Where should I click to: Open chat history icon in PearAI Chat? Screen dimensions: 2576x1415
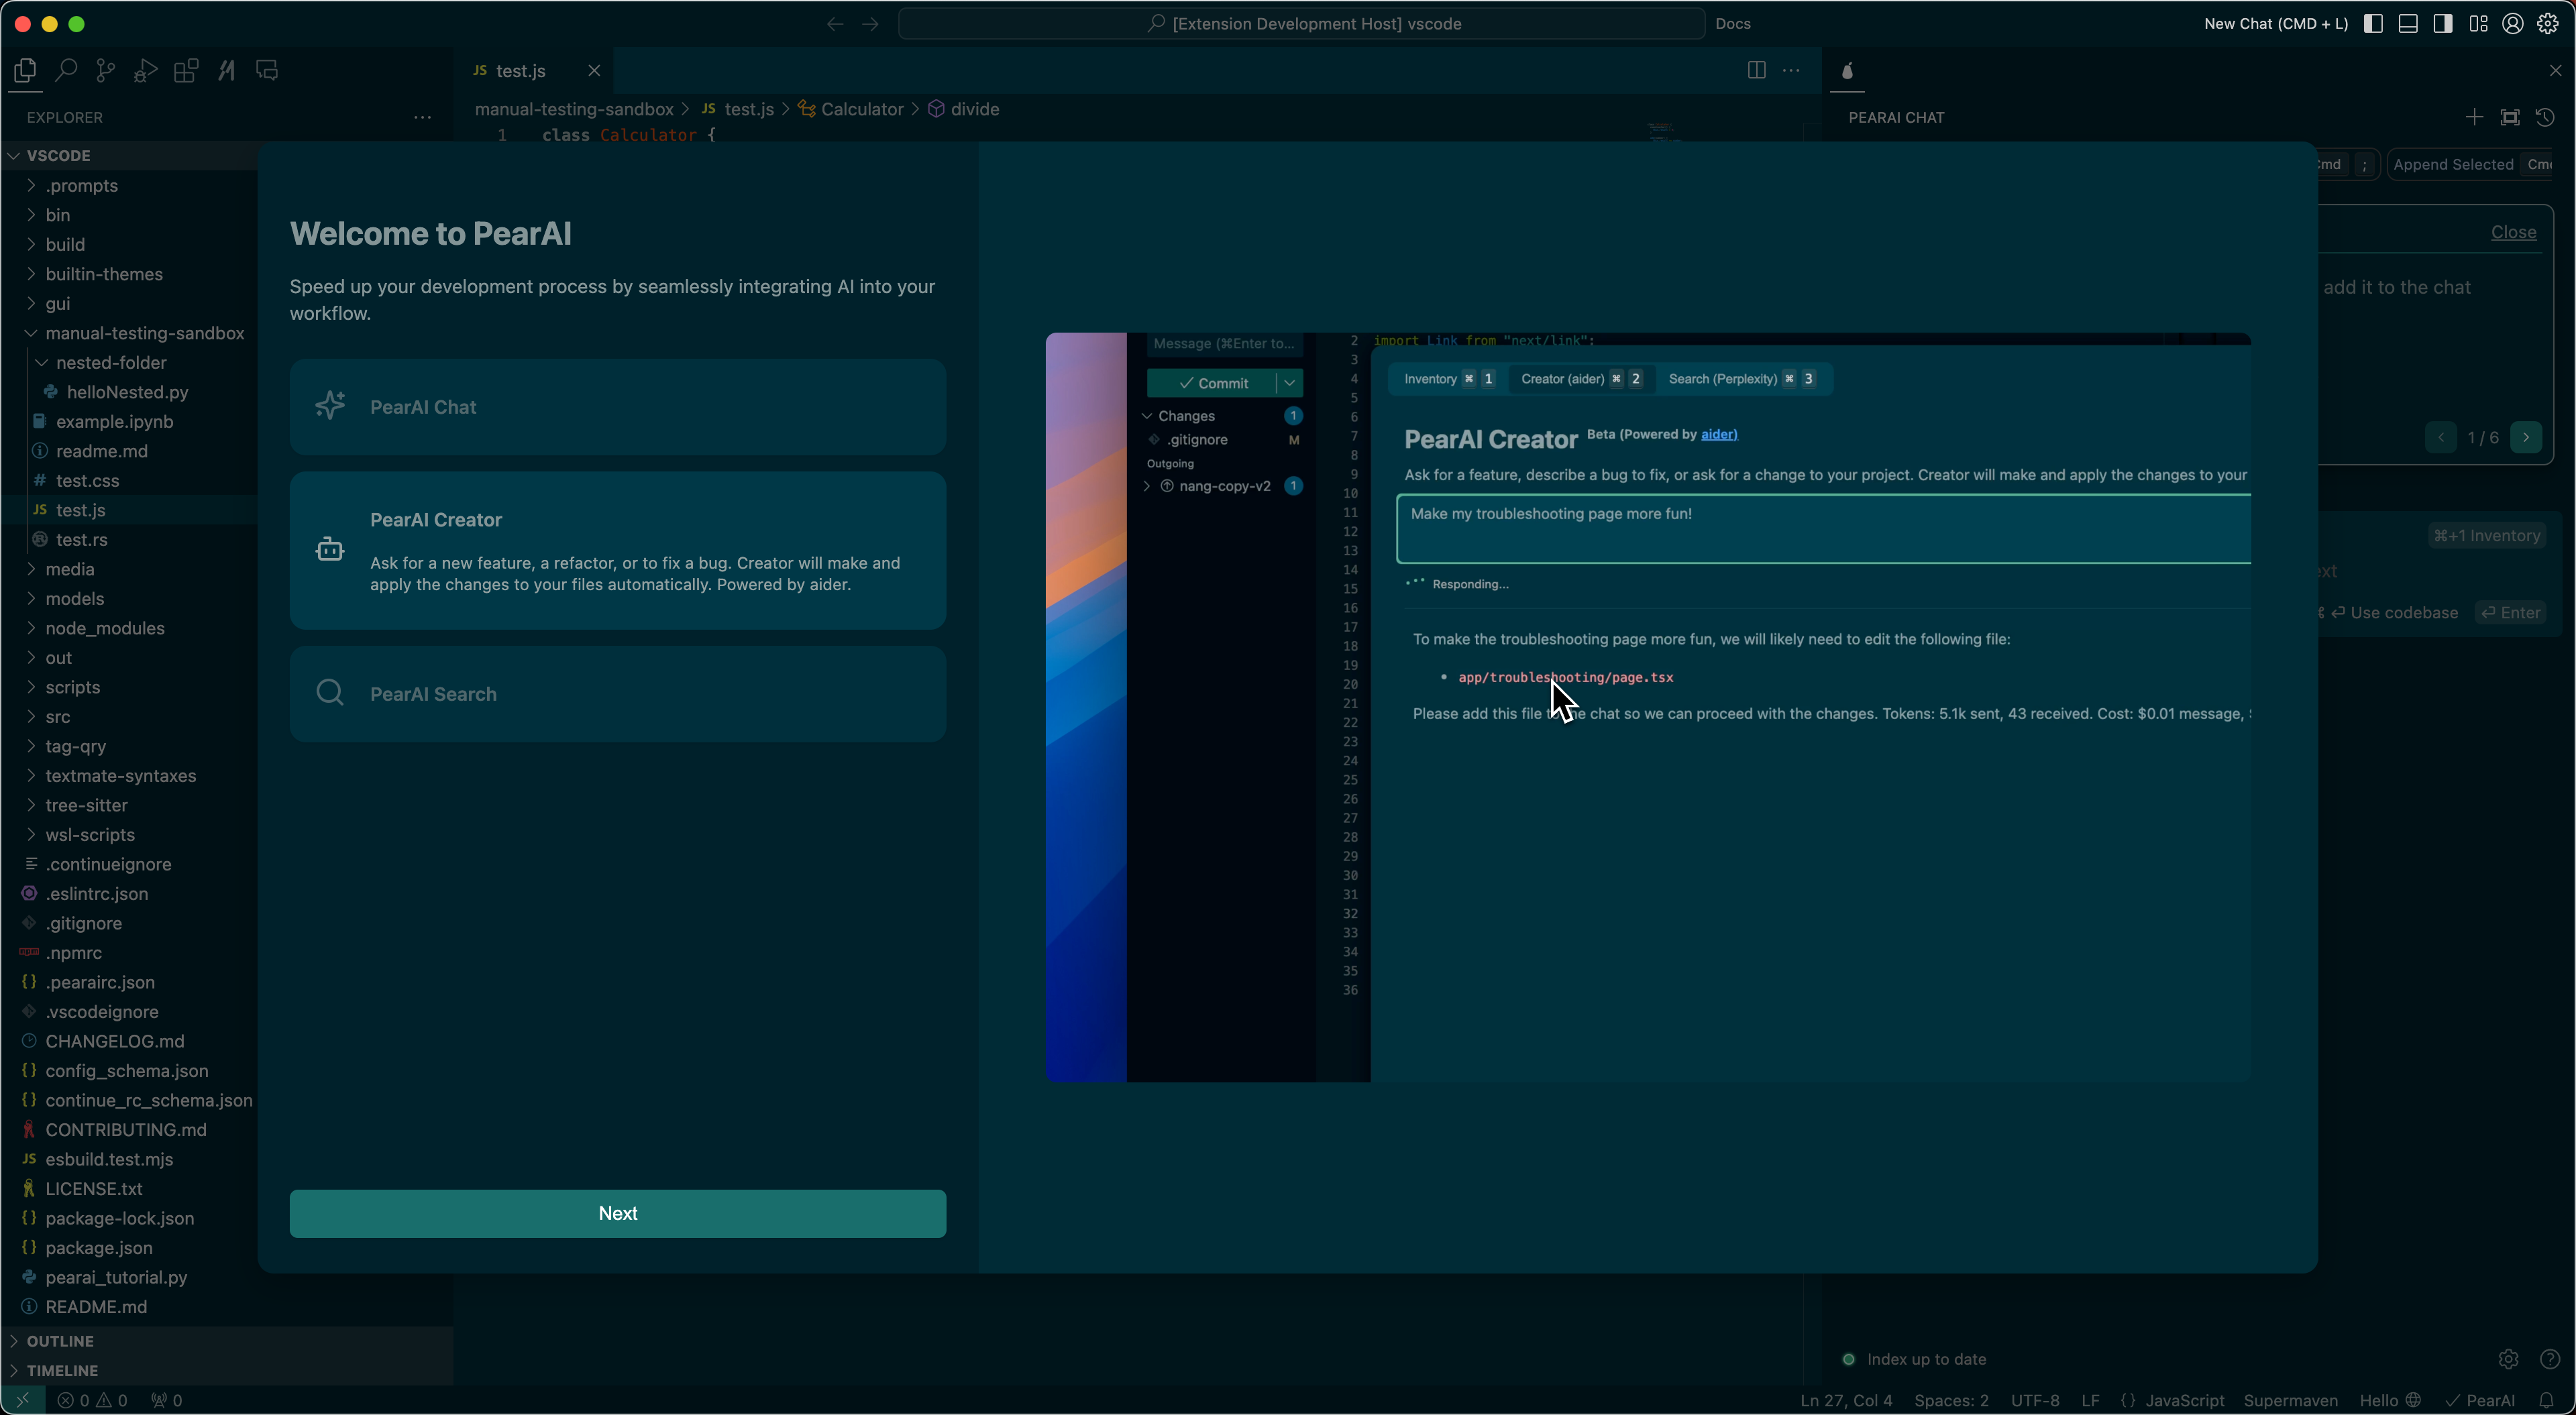click(x=2545, y=117)
